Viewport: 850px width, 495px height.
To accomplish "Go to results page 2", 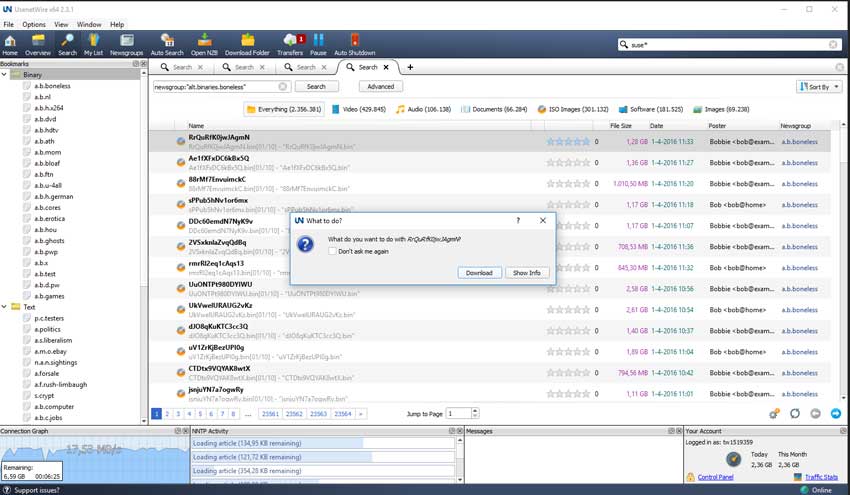I will [167, 414].
